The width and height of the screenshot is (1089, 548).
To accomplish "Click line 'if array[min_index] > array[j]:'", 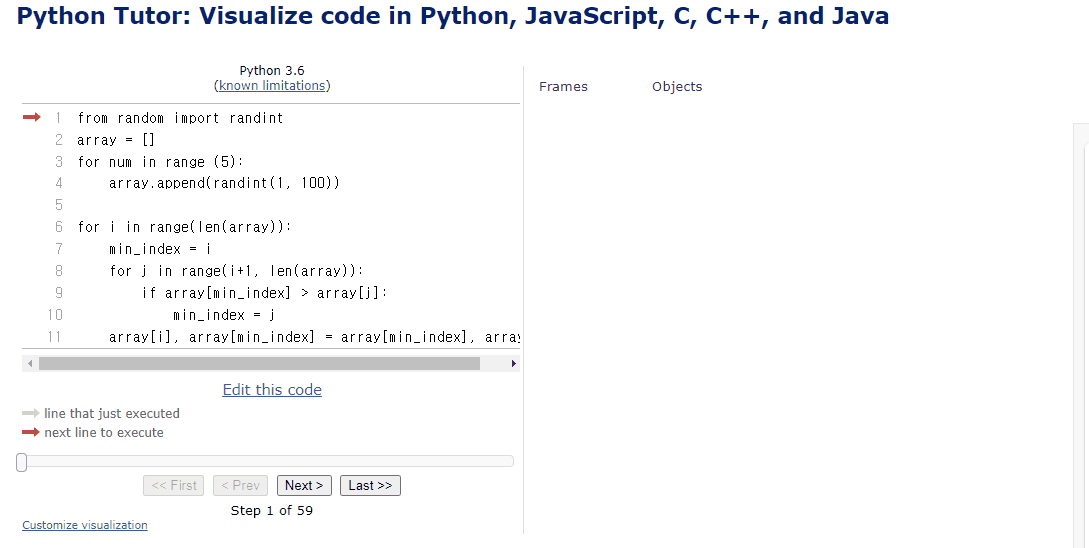I will pos(264,293).
